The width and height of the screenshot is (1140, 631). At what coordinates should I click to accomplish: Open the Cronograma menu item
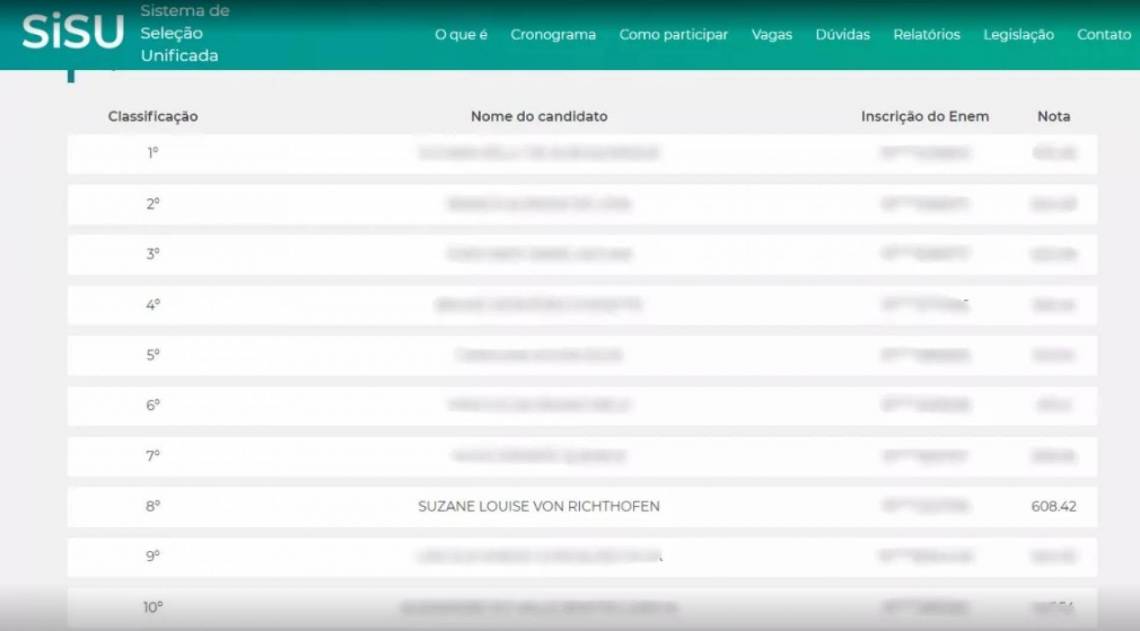point(553,35)
